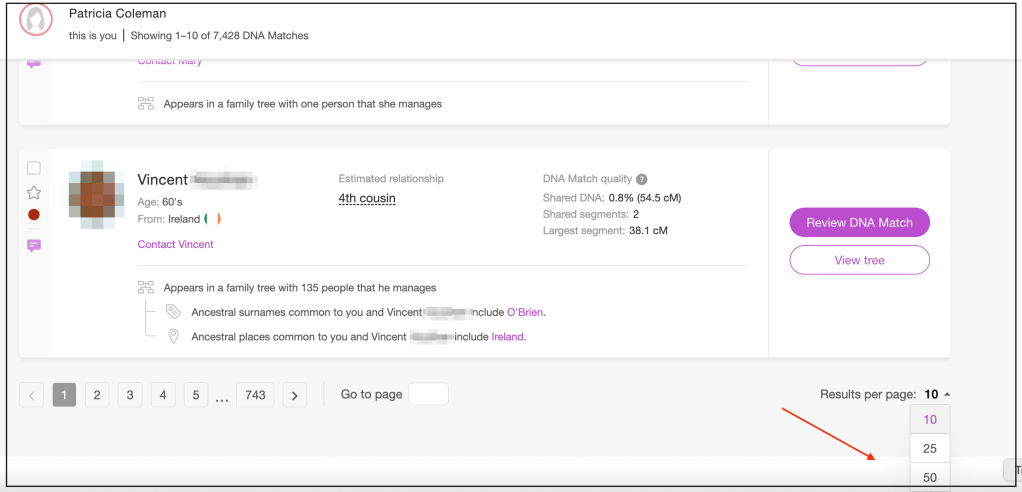Screen dimensions: 1022x492
Task: Open the Contact Vincent link
Action: coord(175,244)
